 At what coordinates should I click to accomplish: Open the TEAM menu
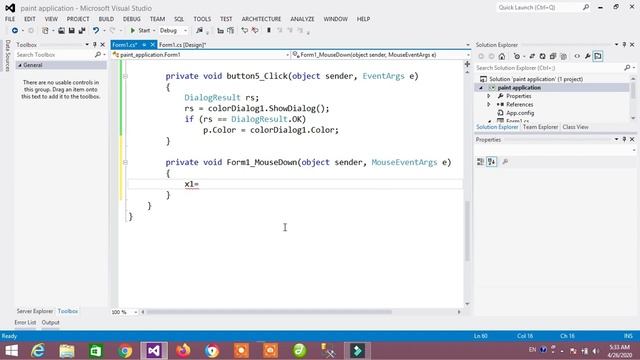tap(157, 19)
